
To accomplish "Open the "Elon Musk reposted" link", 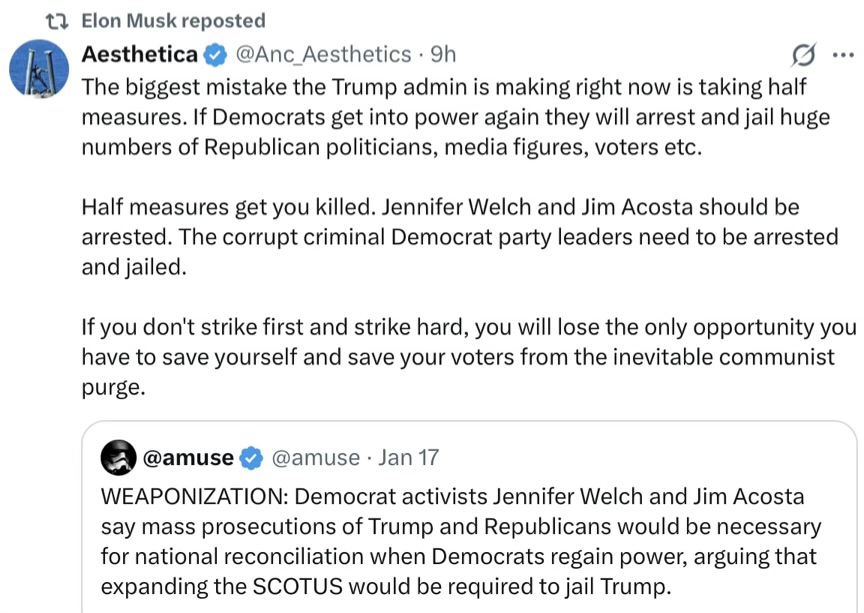I will coord(172,20).
